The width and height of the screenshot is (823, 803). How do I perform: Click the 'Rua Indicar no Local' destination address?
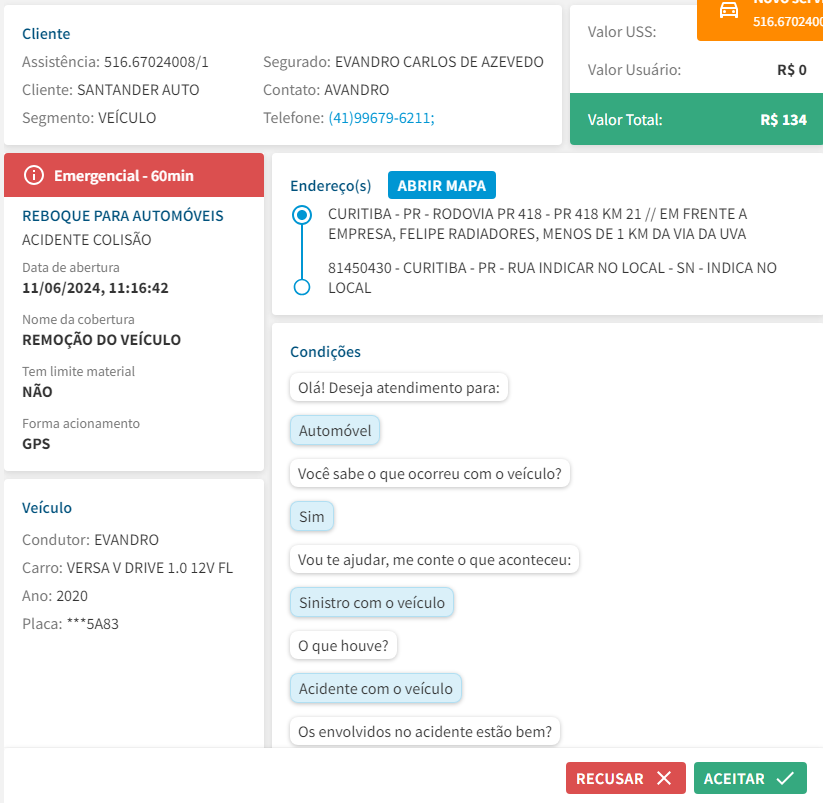552,278
